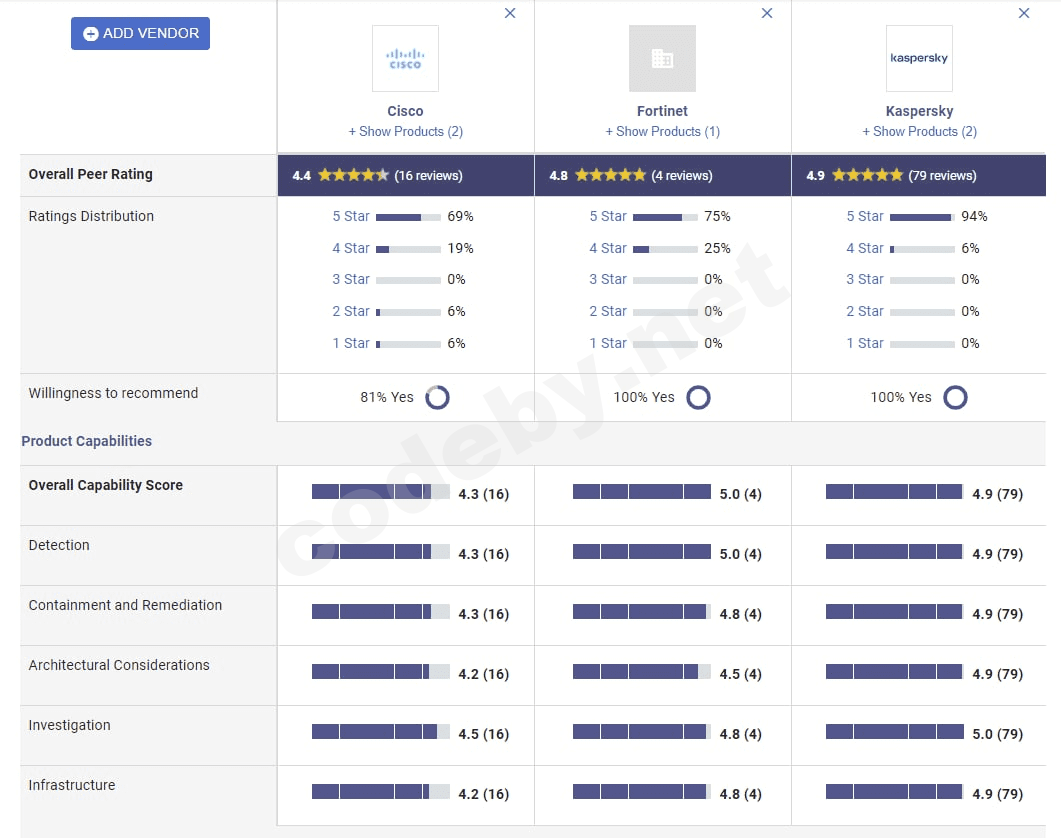Expand Kaspersky's Show Products (2)
The height and width of the screenshot is (838, 1061).
(919, 131)
